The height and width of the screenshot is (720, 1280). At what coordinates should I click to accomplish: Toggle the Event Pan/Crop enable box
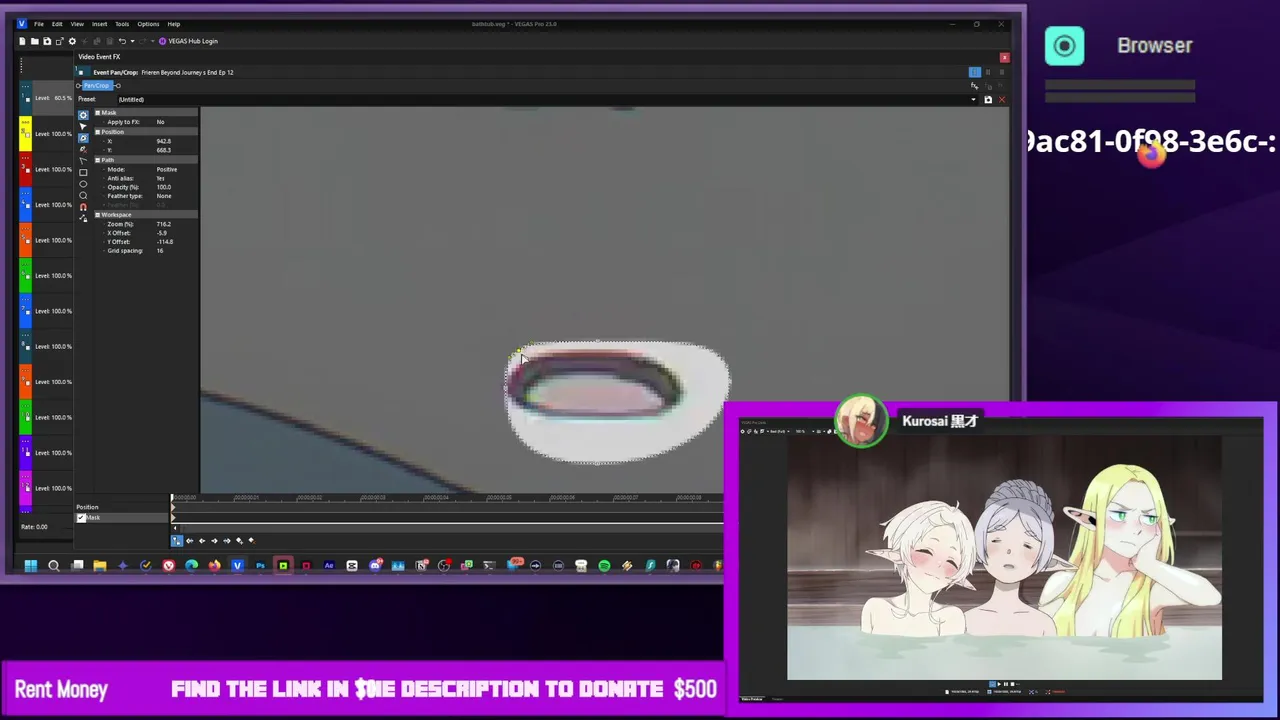(81, 73)
